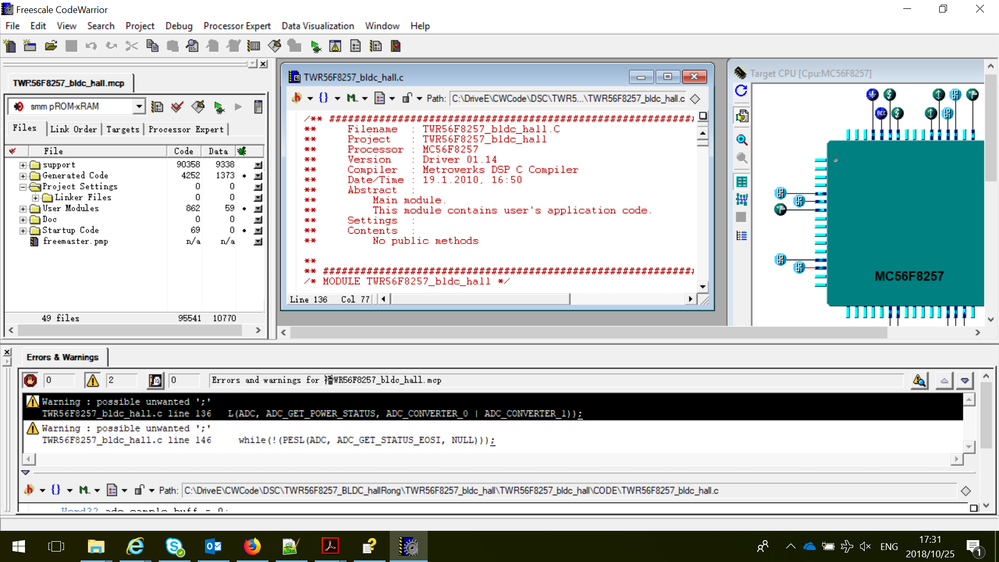Toggle the target mark for the User Modules row
The height and width of the screenshot is (562, 999).
pos(244,208)
